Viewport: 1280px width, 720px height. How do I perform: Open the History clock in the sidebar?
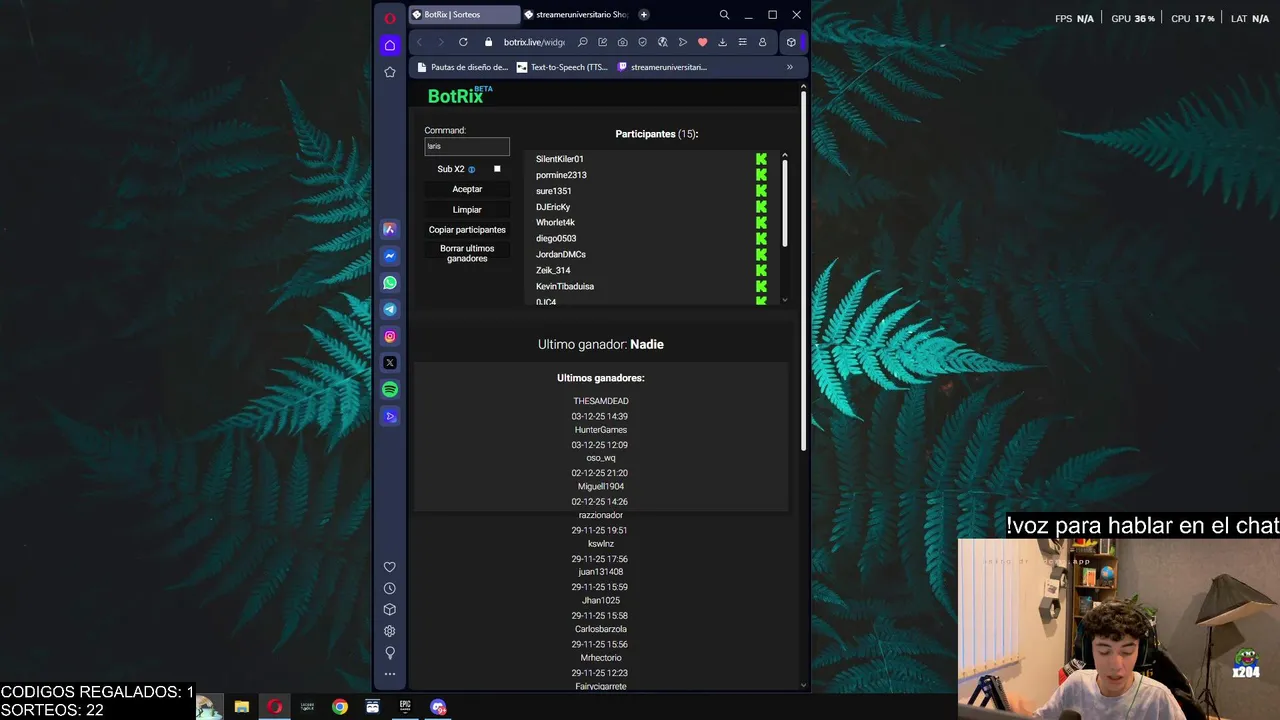click(x=390, y=588)
